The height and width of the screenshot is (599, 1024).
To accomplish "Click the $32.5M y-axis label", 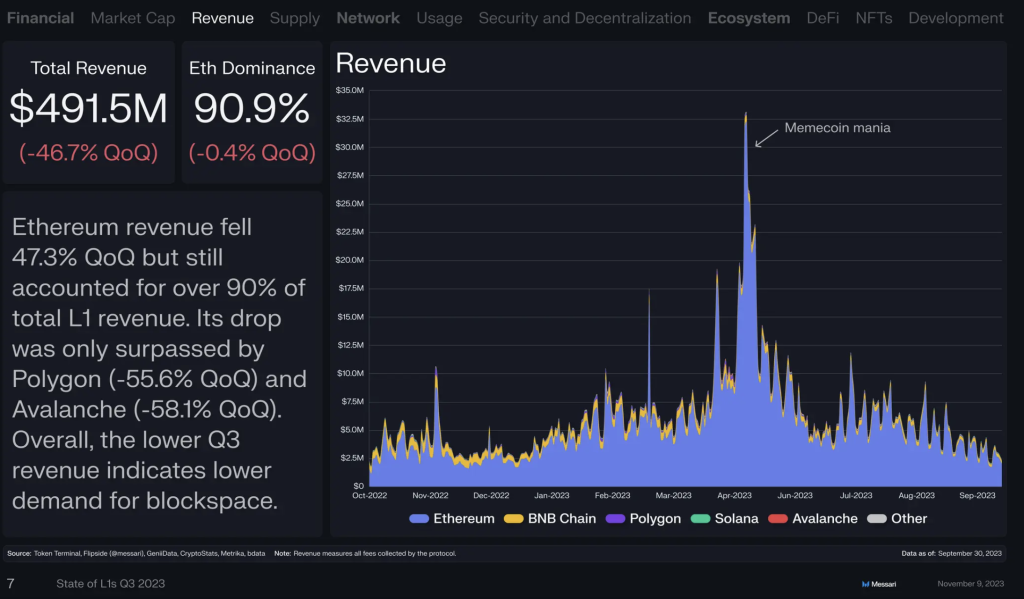I will coord(349,119).
